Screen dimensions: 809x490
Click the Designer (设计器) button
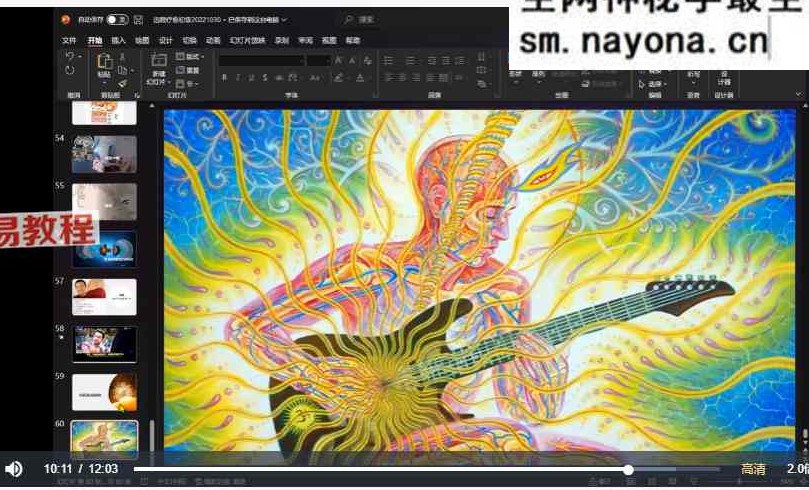click(x=724, y=77)
